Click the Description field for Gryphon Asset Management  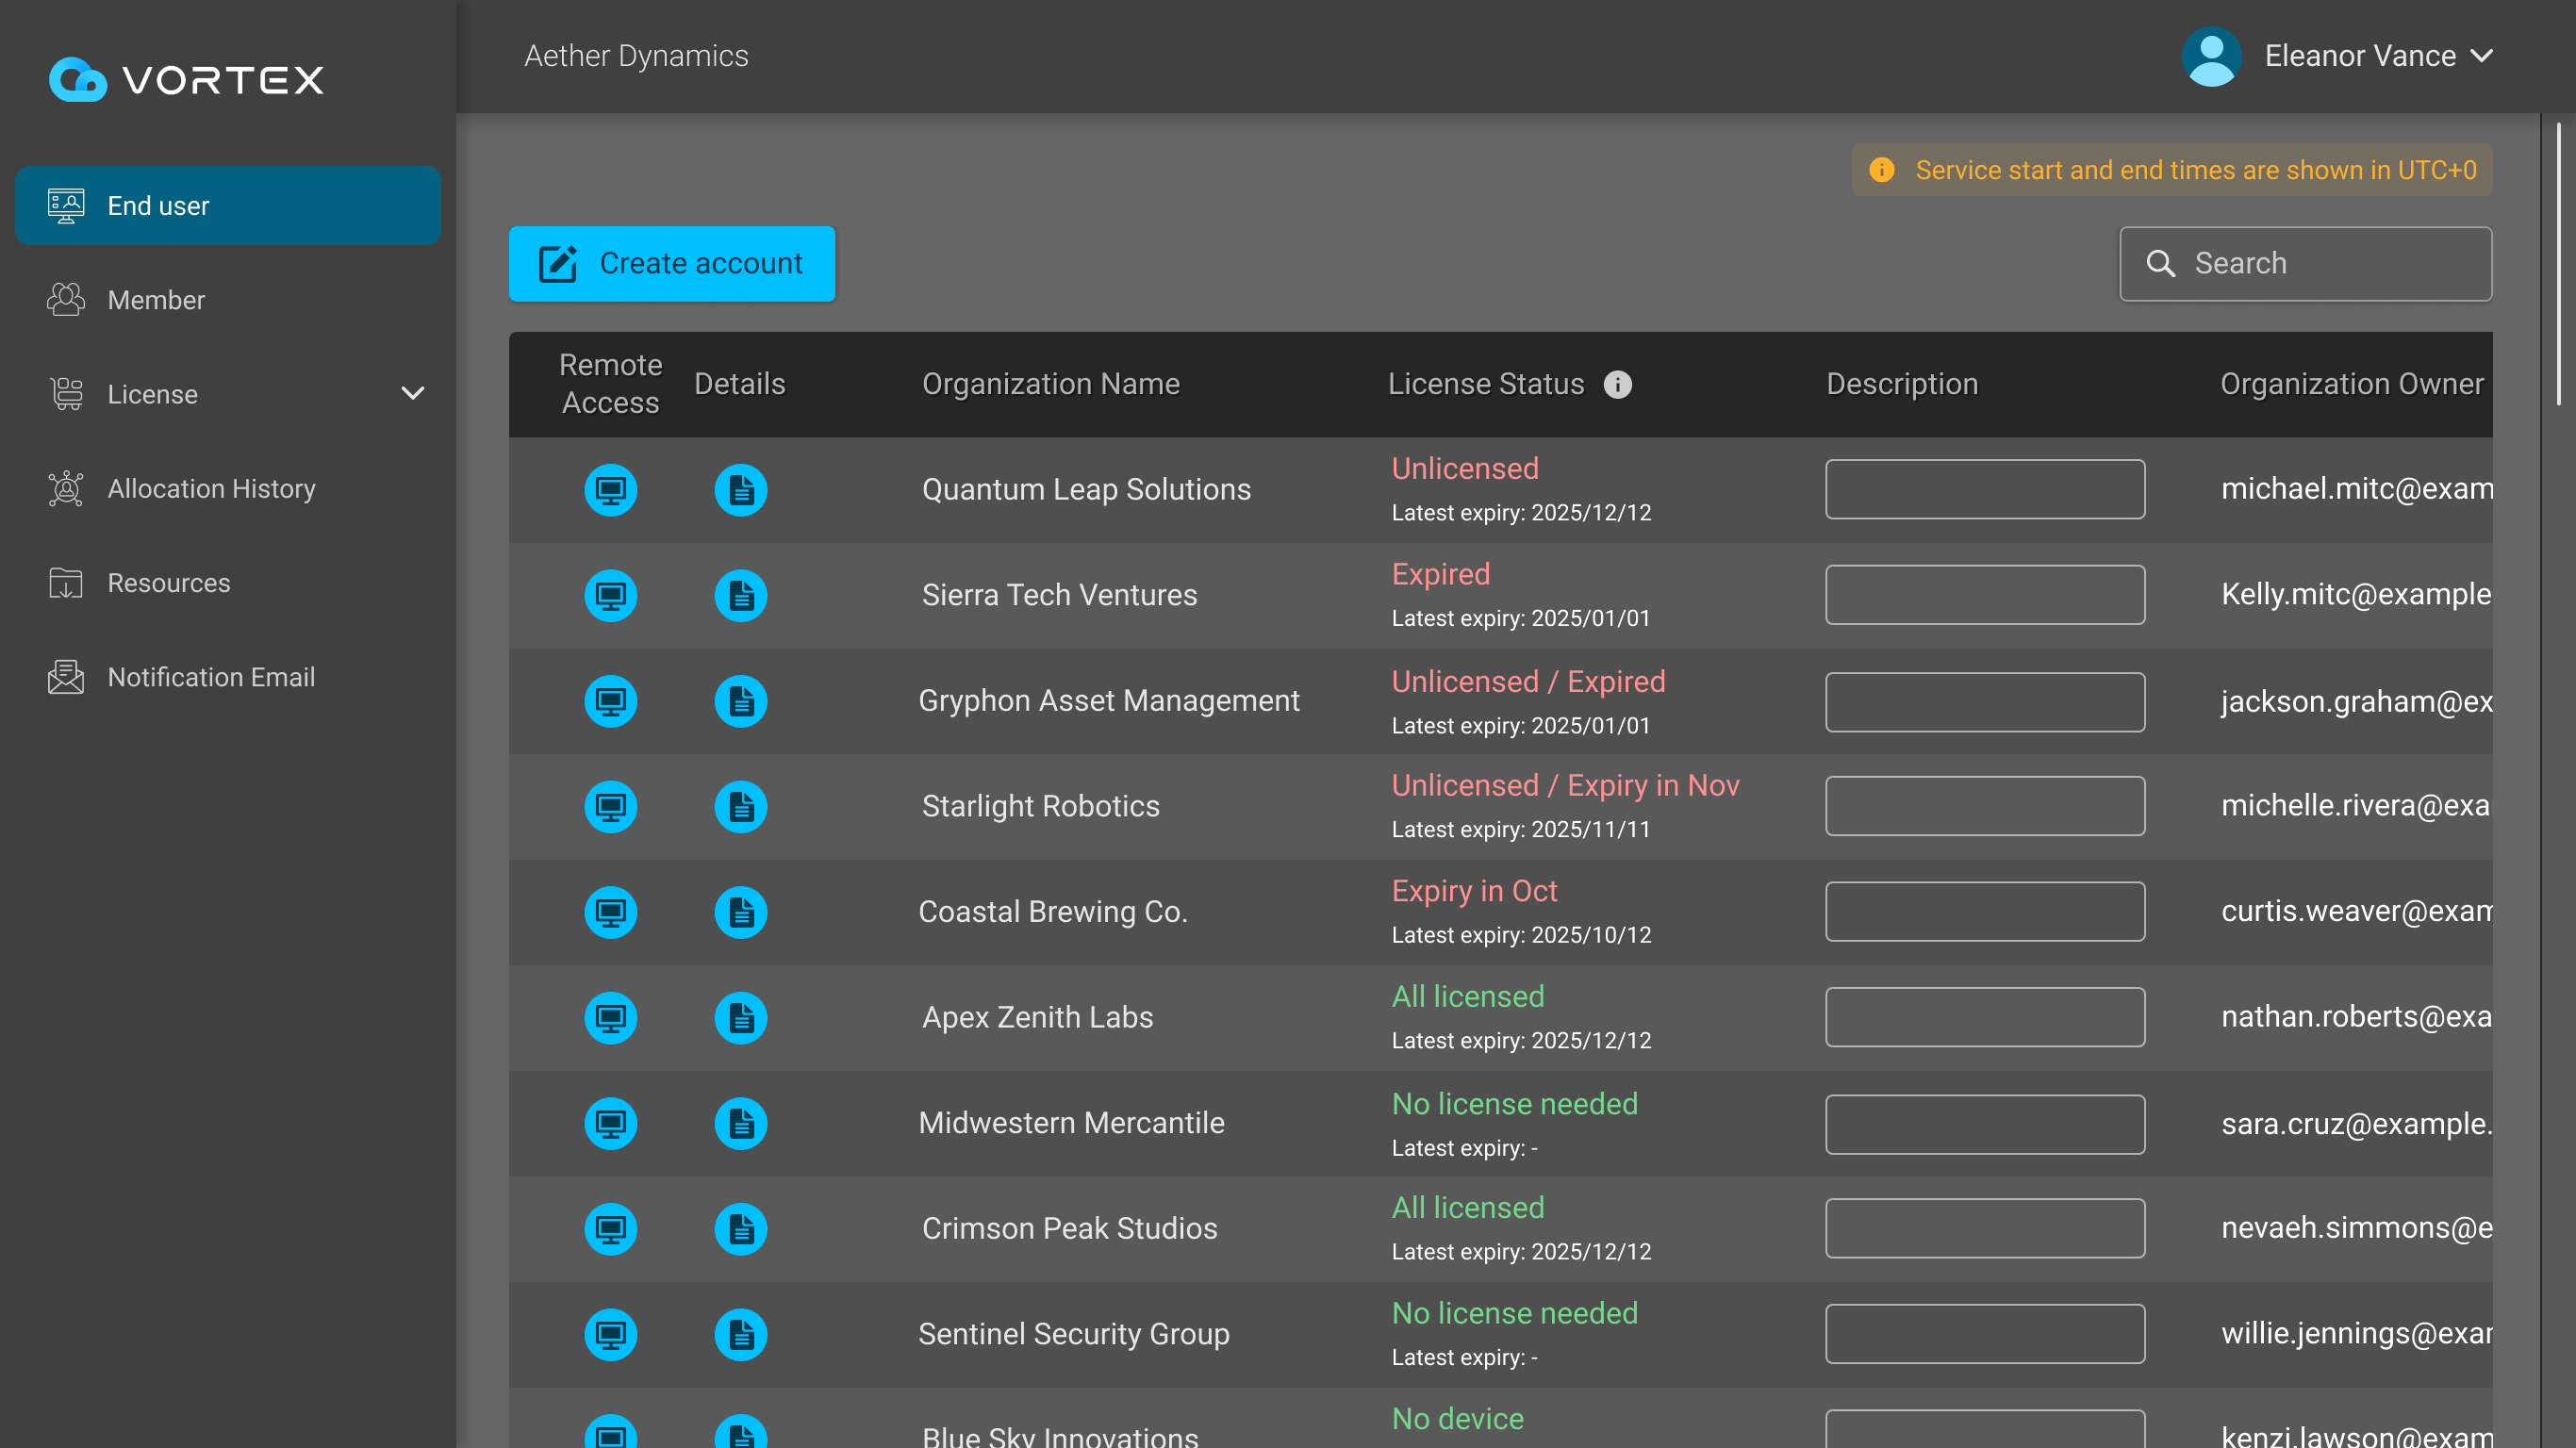pos(1984,701)
